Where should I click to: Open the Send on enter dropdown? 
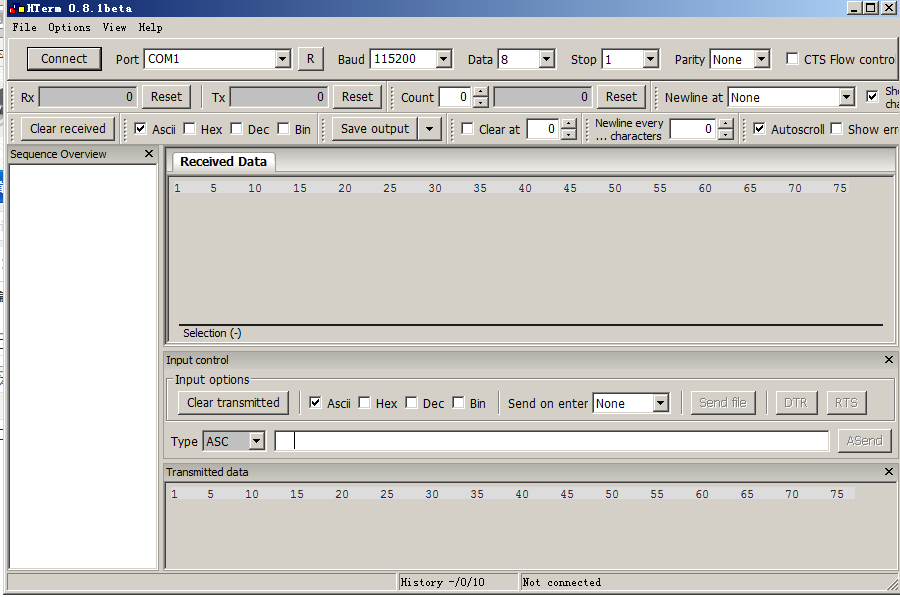[661, 403]
